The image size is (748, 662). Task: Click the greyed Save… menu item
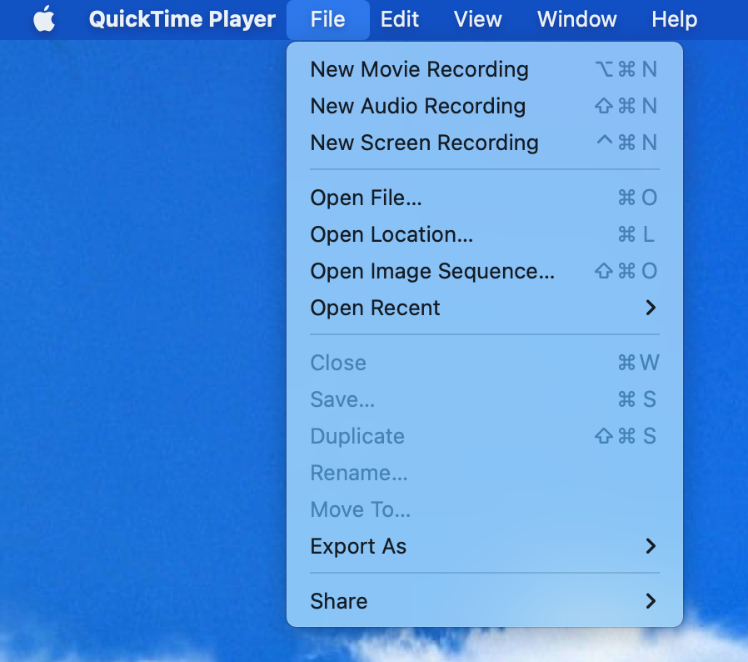[484, 399]
